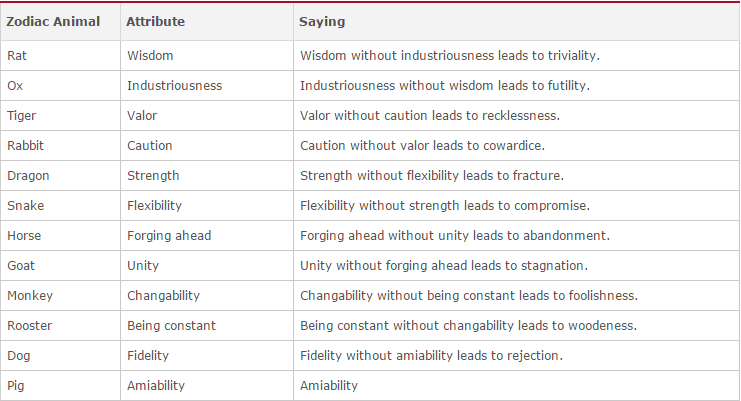
Task: Click saying 'Valor without caution leads to recklessness'
Action: click(x=429, y=116)
